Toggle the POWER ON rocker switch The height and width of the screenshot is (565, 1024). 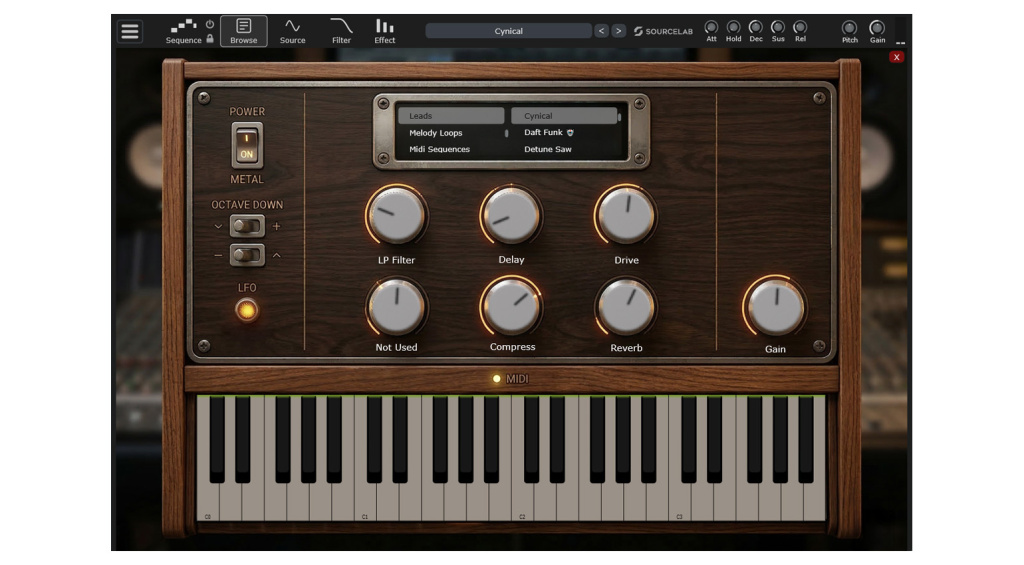[247, 145]
